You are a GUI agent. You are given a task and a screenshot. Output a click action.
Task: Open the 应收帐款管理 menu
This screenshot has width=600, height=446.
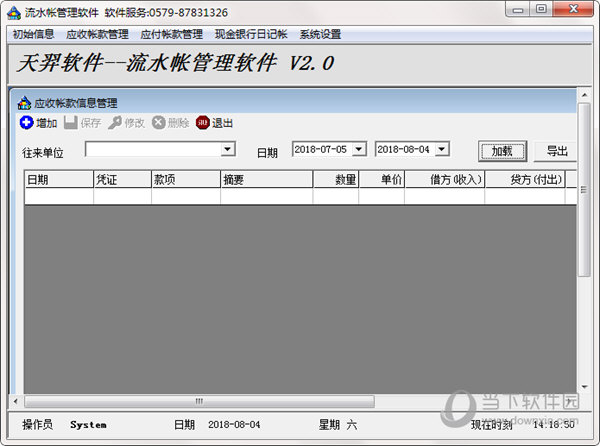coord(97,34)
